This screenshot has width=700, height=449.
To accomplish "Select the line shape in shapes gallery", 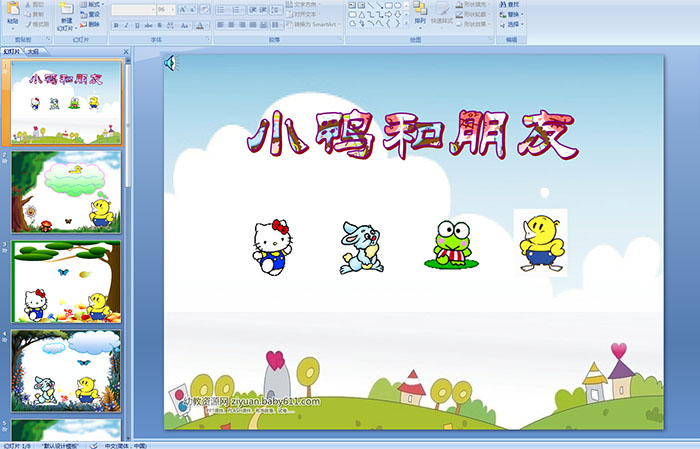I will click(x=370, y=5).
